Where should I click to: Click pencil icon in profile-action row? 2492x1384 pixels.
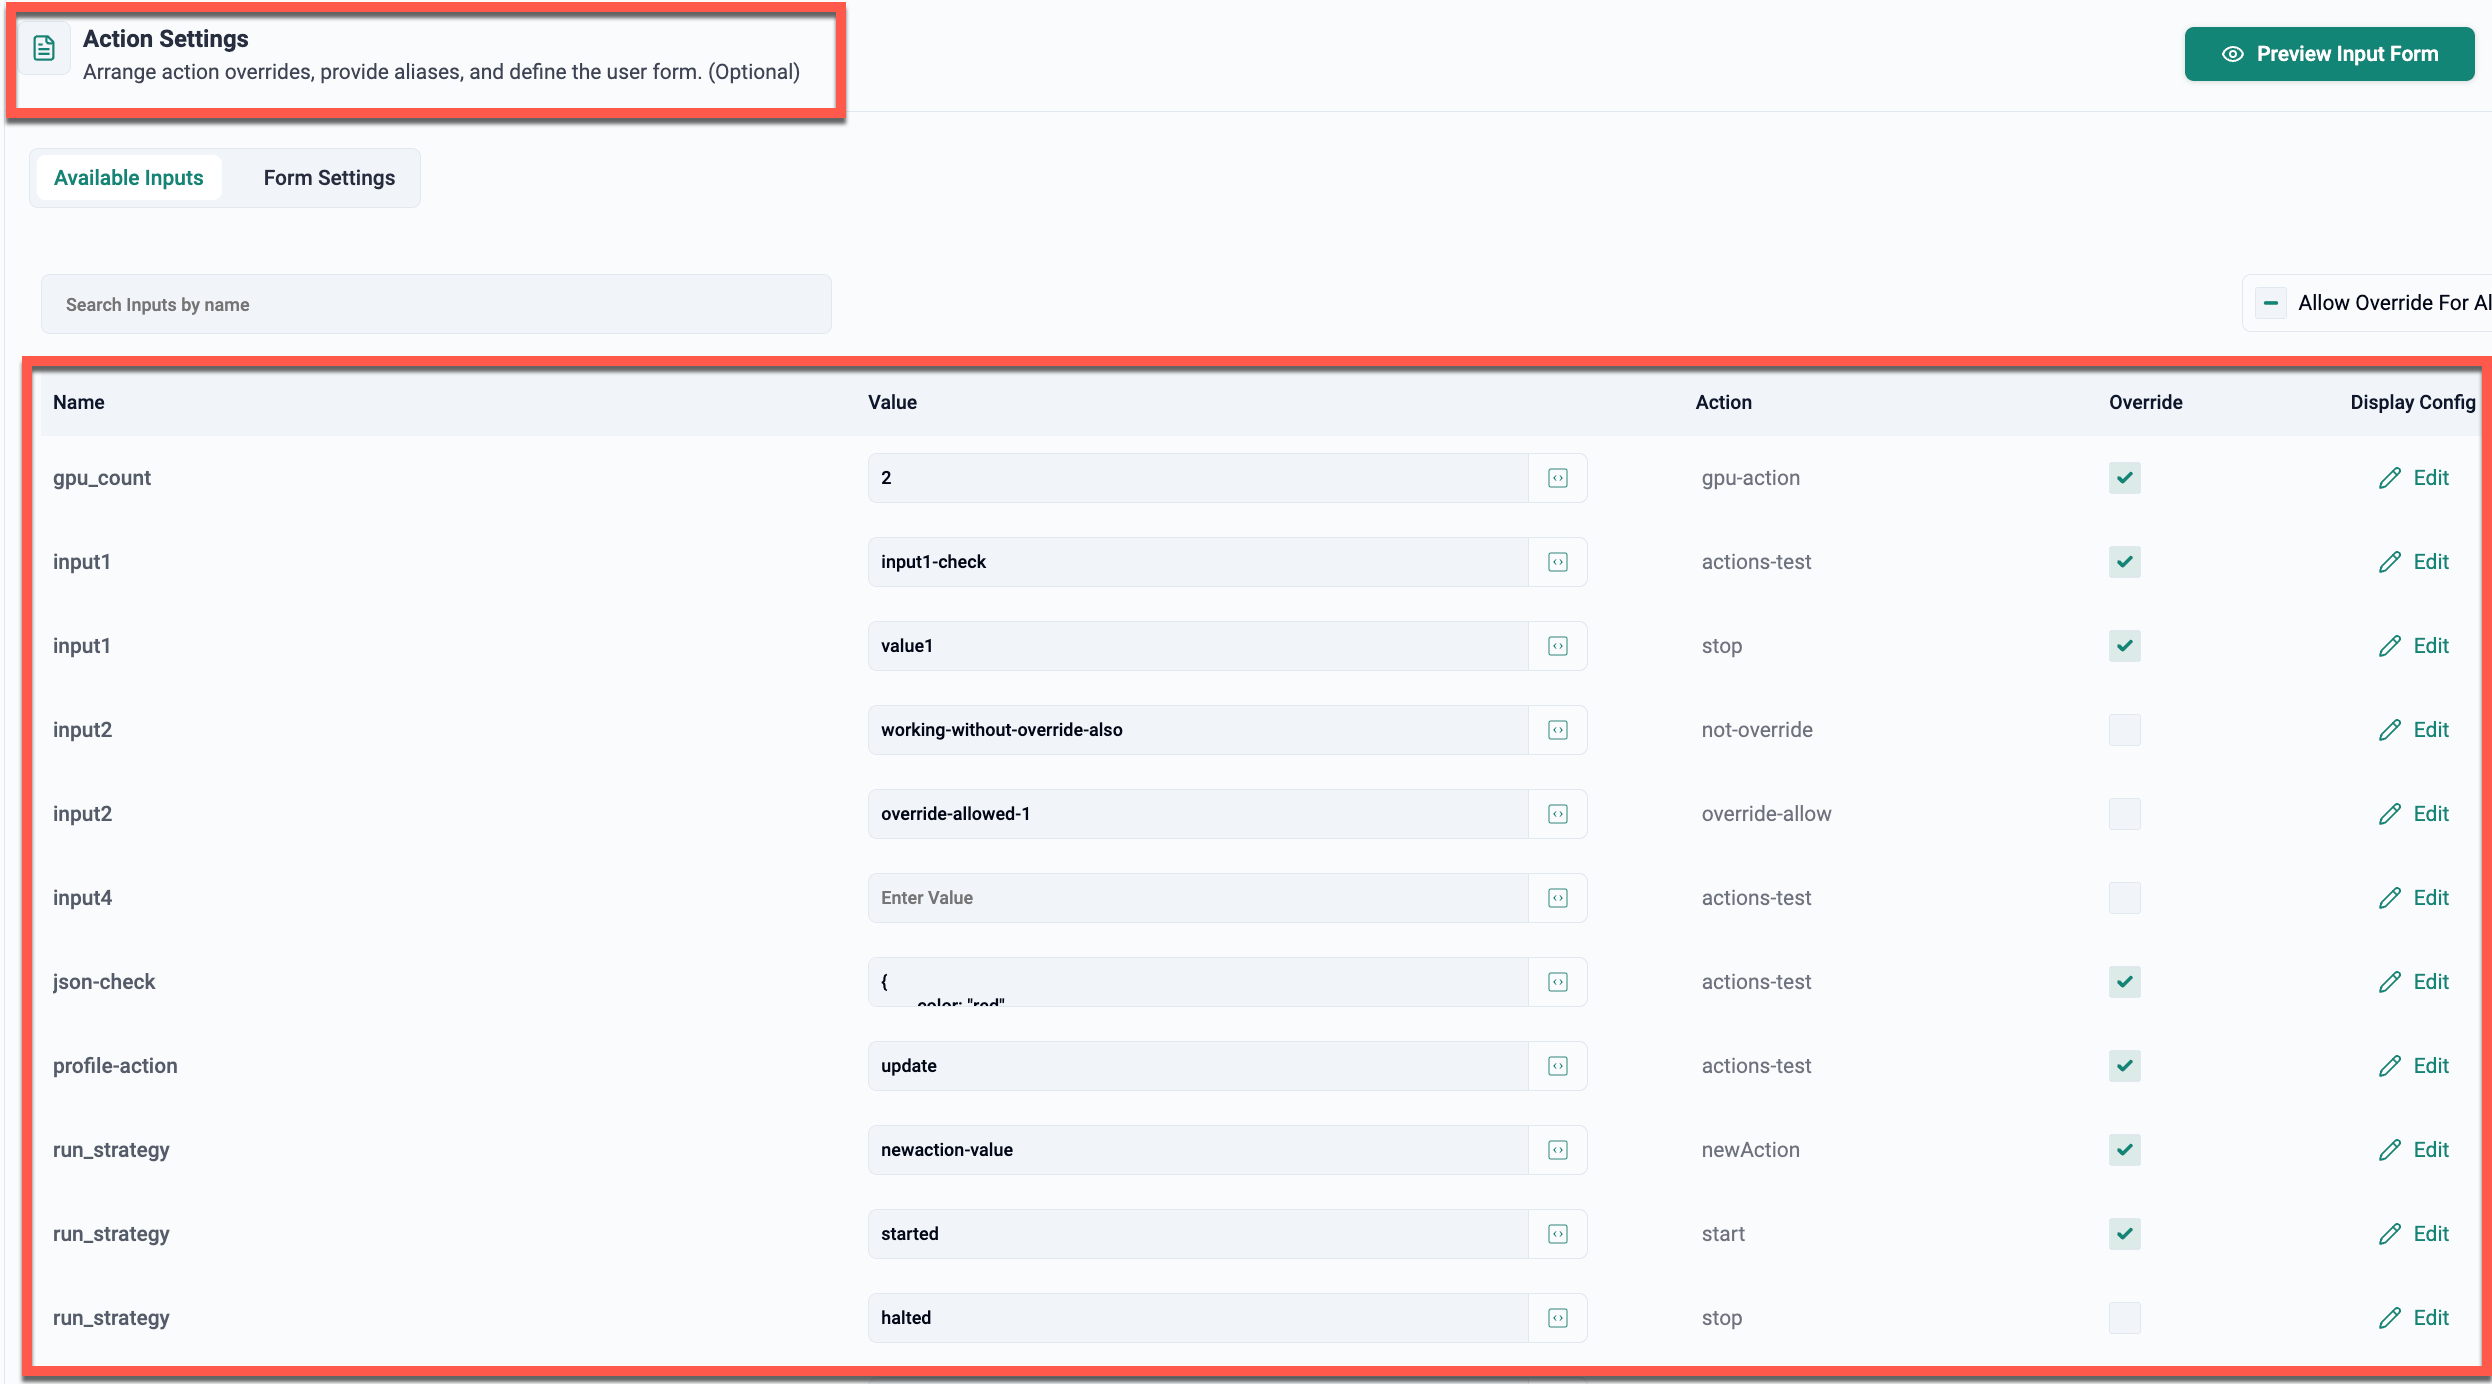[2389, 1066]
